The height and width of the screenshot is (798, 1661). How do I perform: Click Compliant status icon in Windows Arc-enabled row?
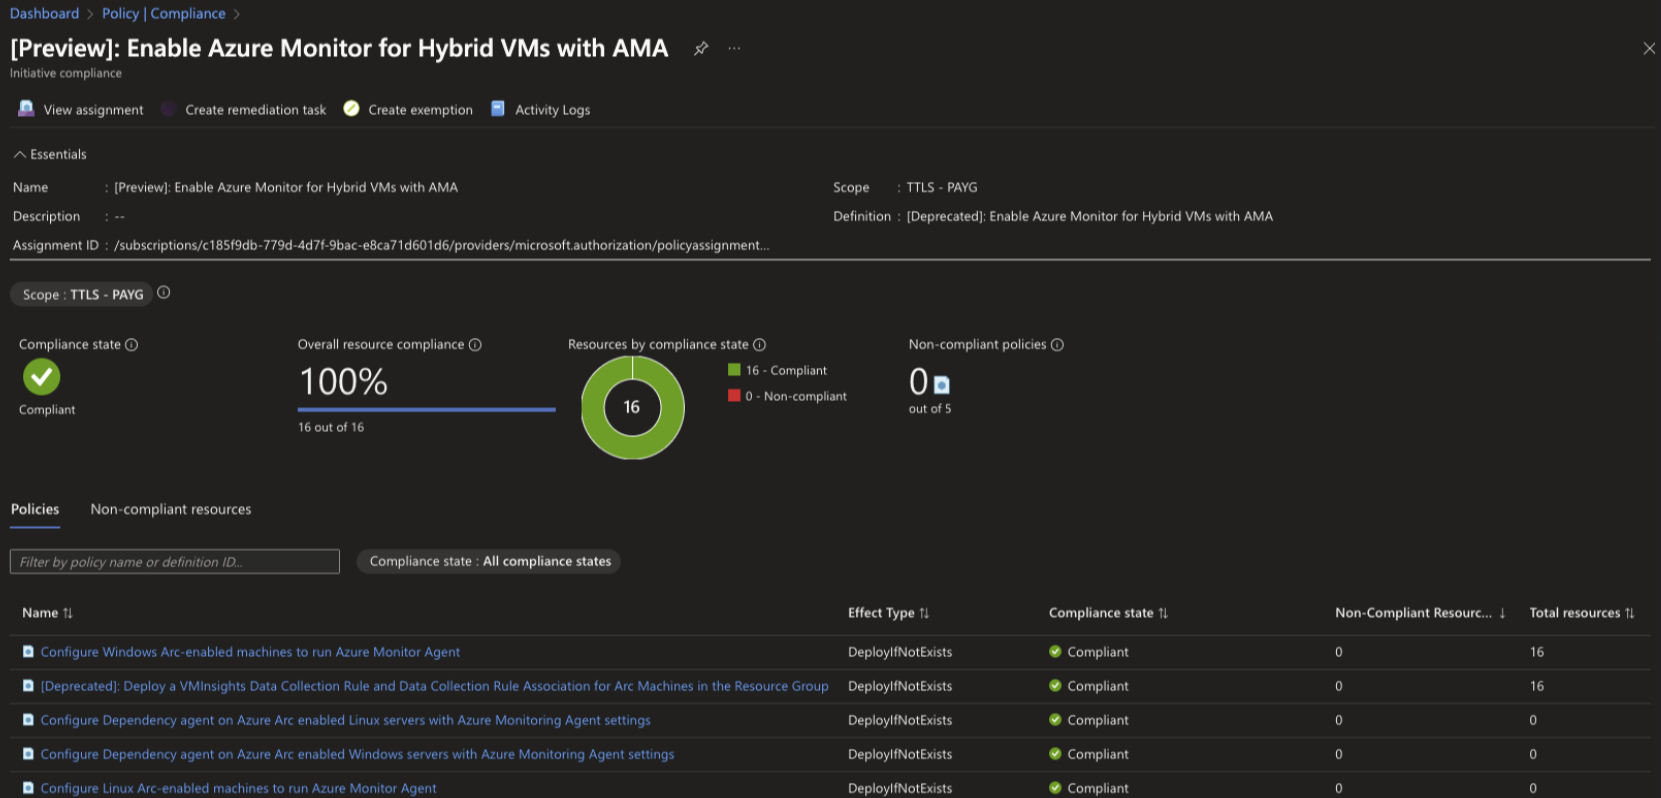click(1055, 652)
